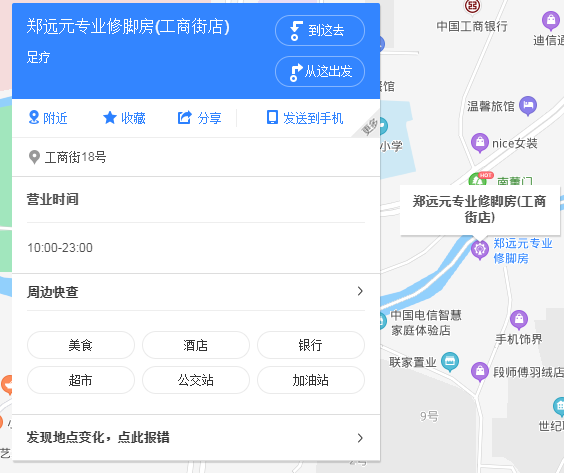The image size is (564, 473).
Task: Select the 美食 nearby category
Action: (x=81, y=345)
